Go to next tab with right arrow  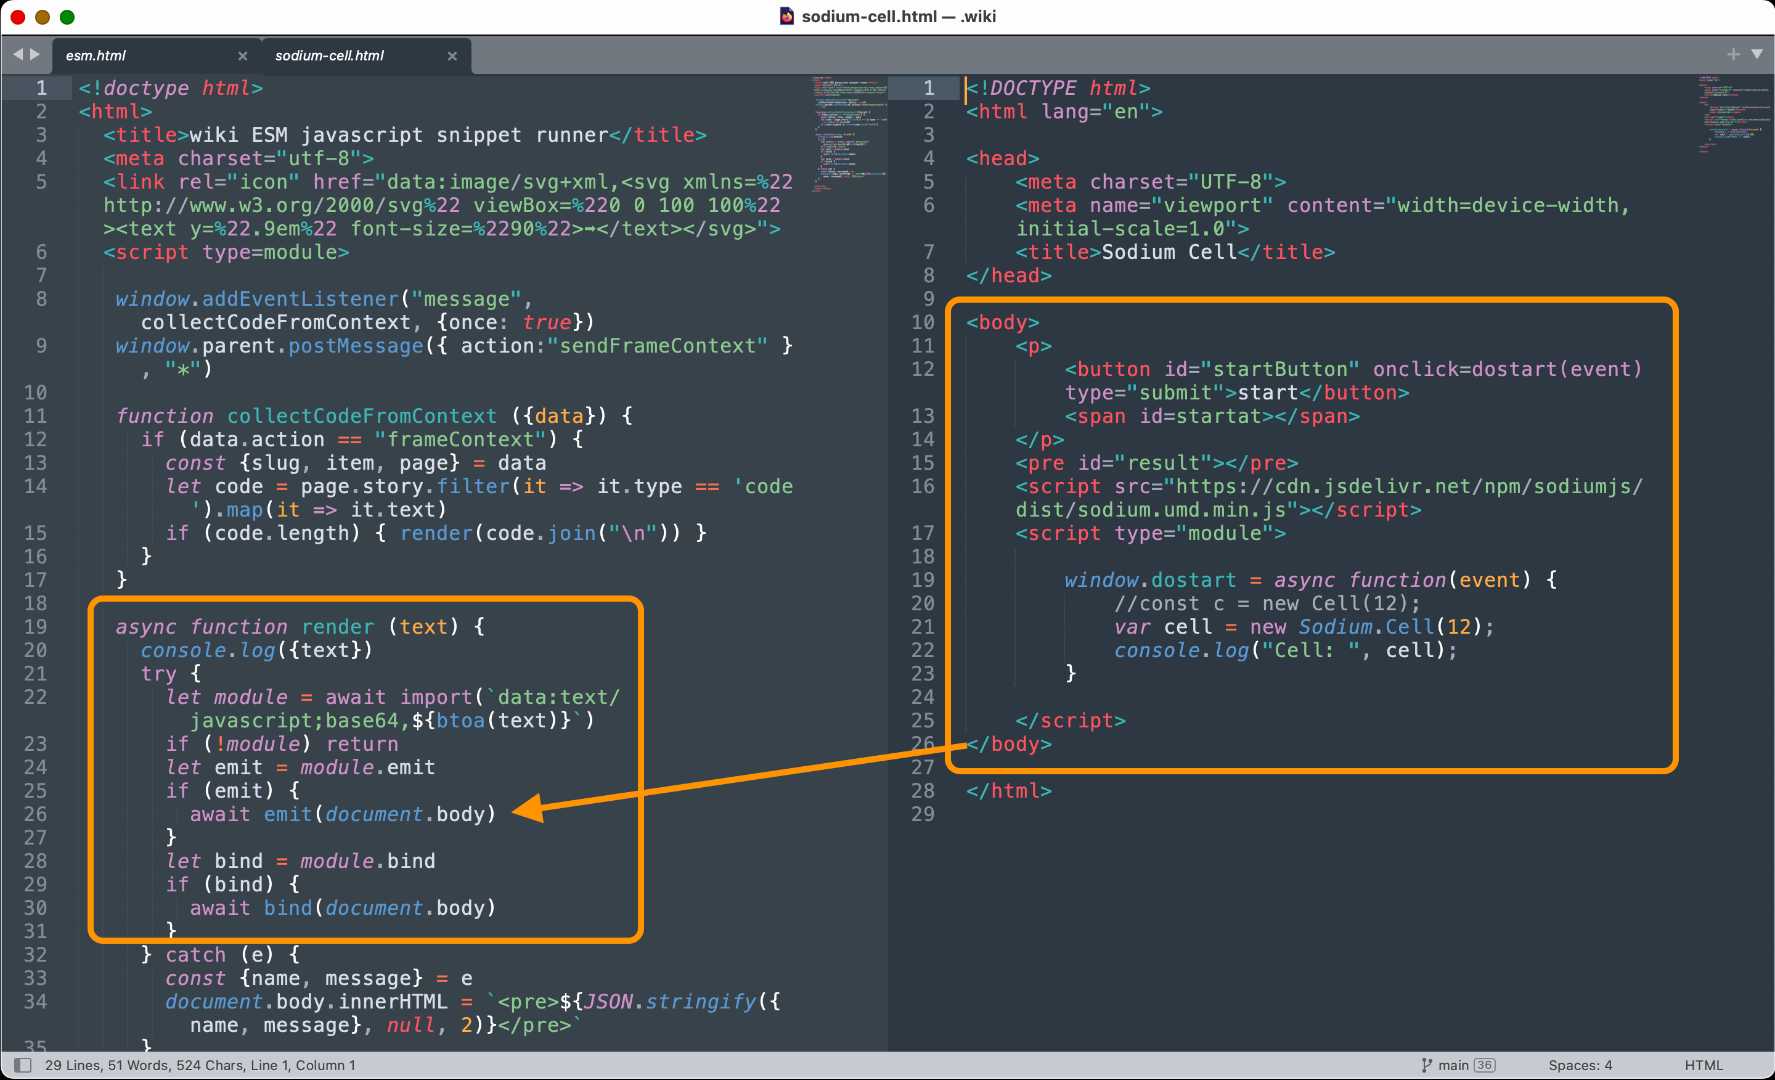(x=35, y=55)
